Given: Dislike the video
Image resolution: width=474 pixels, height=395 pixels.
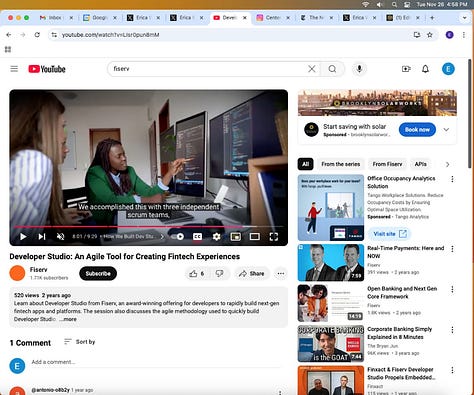Looking at the screenshot, I should (x=219, y=274).
